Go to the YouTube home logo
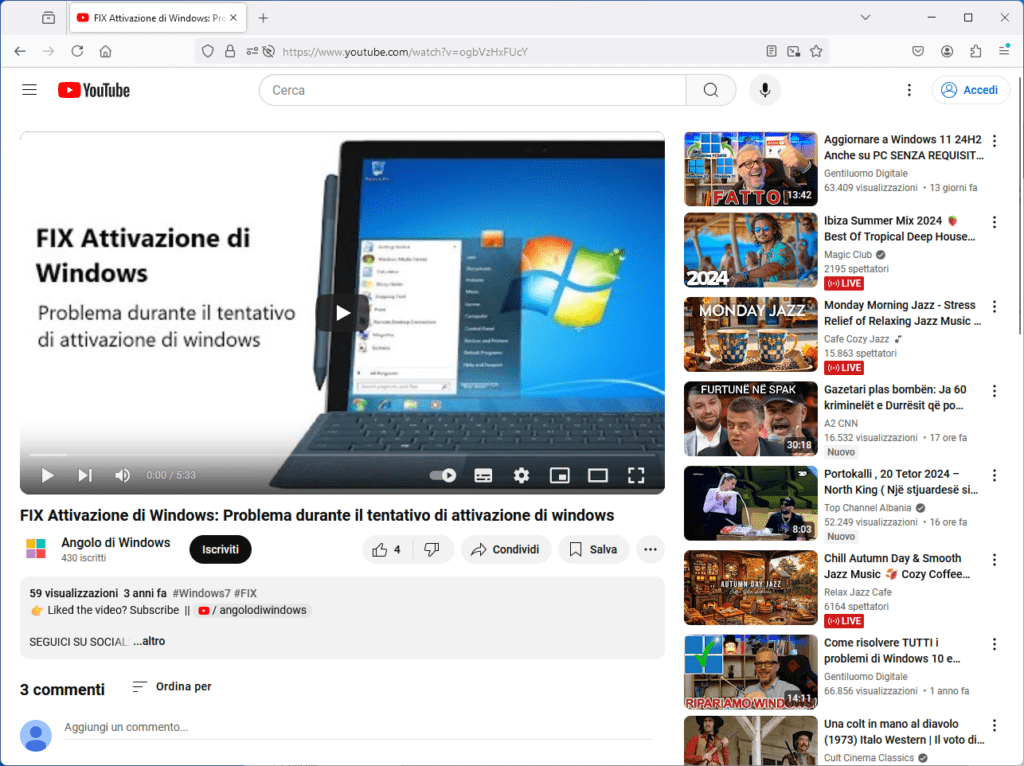Viewport: 1024px width, 766px height. [94, 90]
